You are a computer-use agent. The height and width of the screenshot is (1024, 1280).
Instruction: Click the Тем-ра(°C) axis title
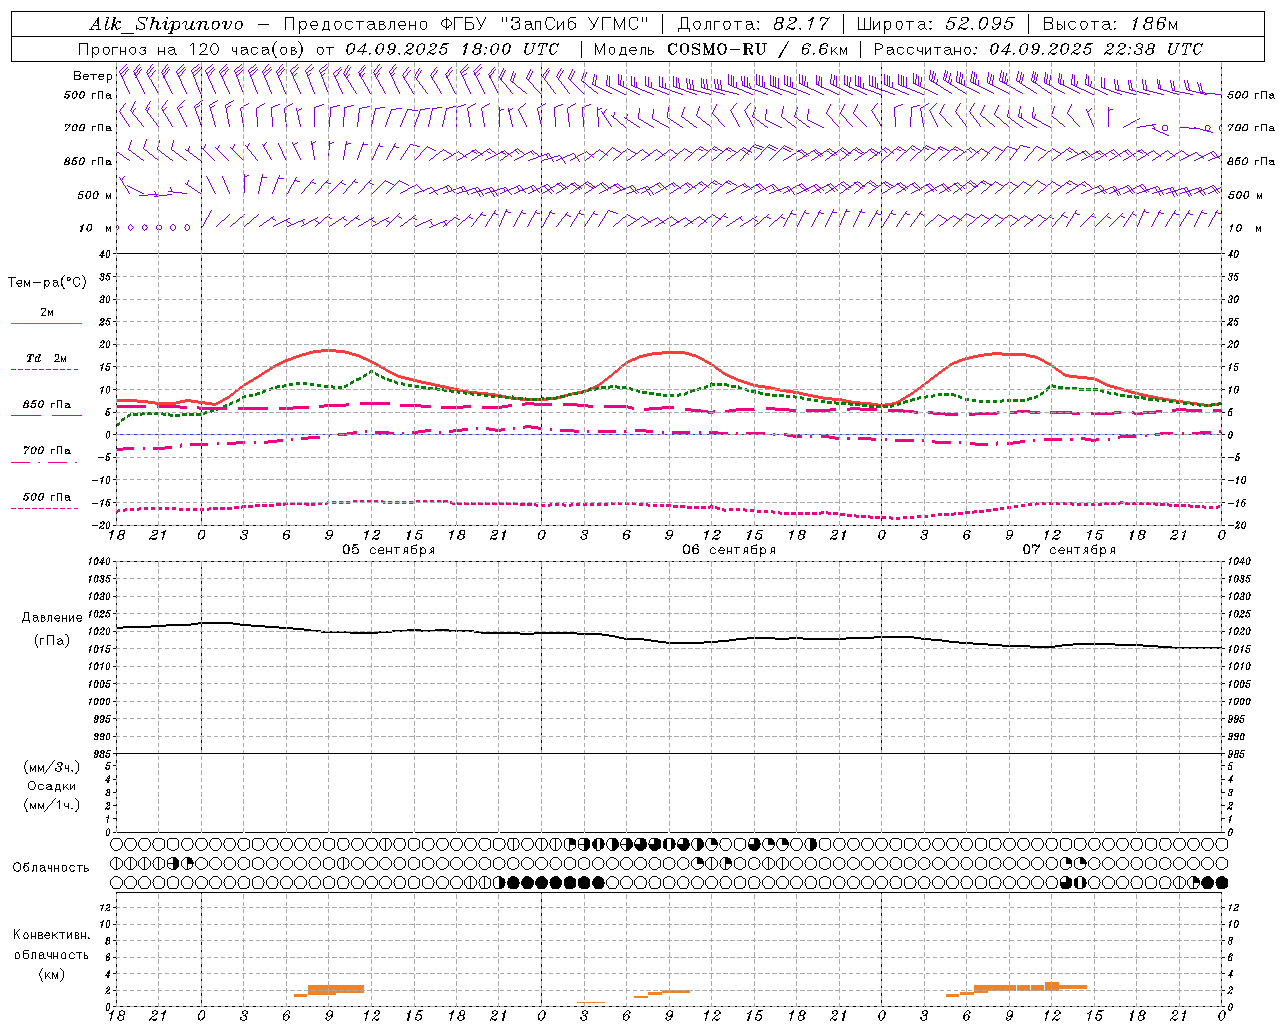47,283
